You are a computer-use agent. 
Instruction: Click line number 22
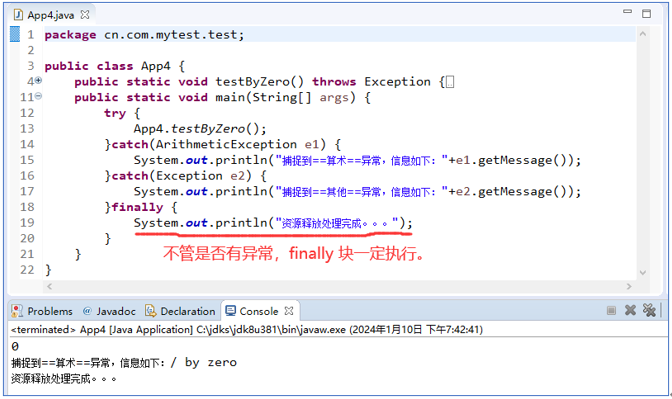tap(27, 270)
